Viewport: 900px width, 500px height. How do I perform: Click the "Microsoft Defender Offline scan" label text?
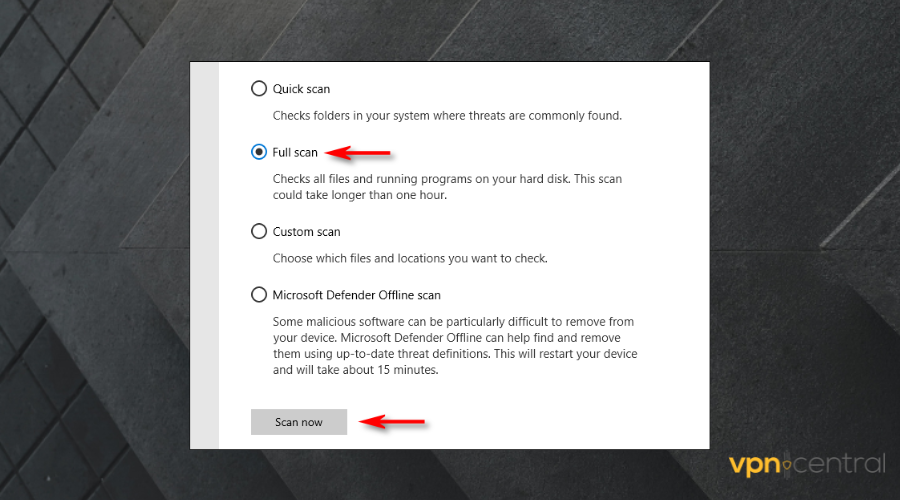coord(356,295)
